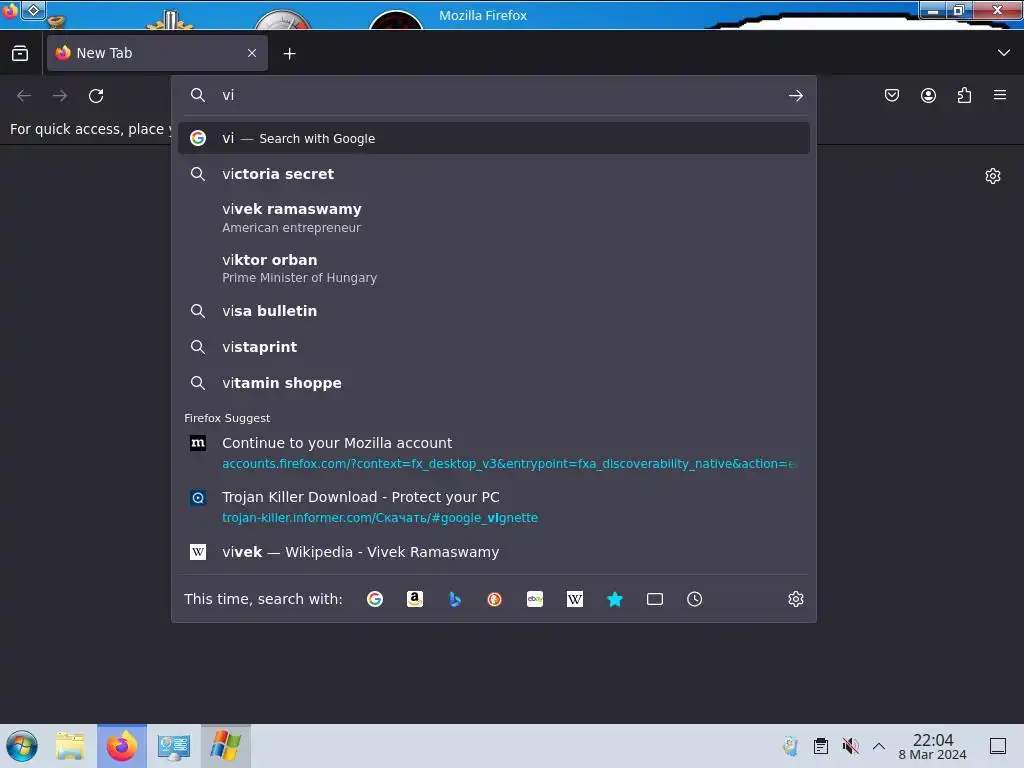Search this time with DuckDuckGo icon

point(494,599)
